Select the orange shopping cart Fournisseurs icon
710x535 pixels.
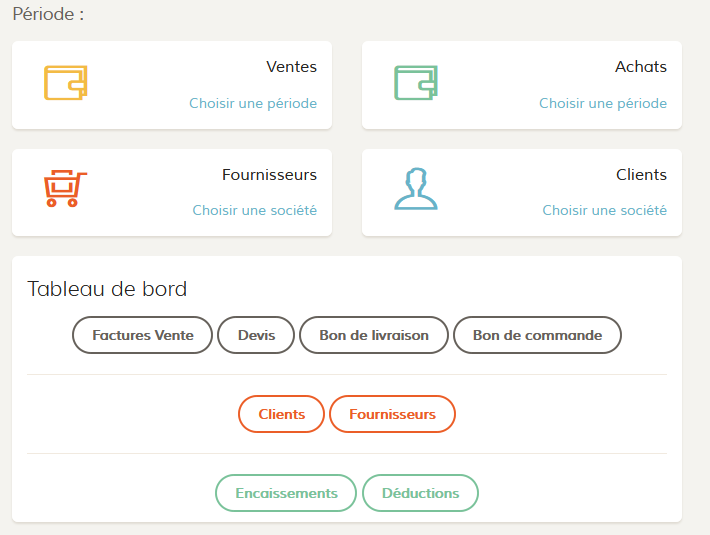65,189
